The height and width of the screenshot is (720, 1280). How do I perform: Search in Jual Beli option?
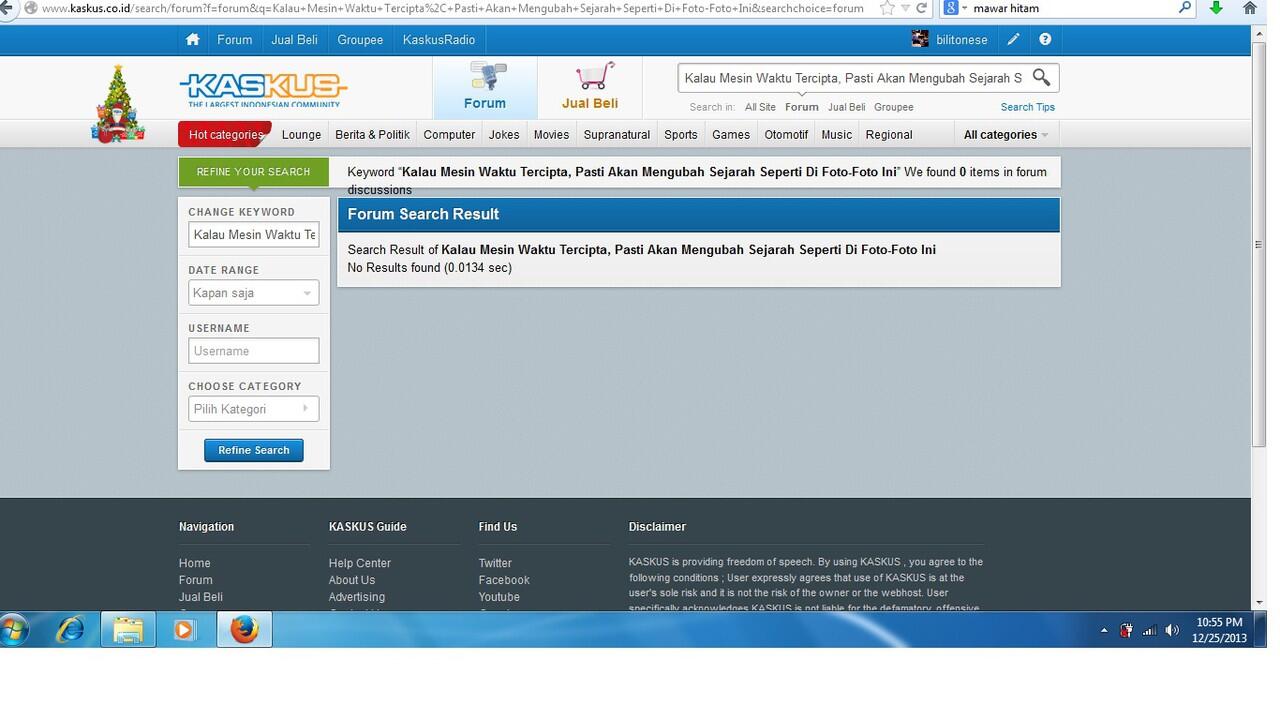[x=847, y=107]
